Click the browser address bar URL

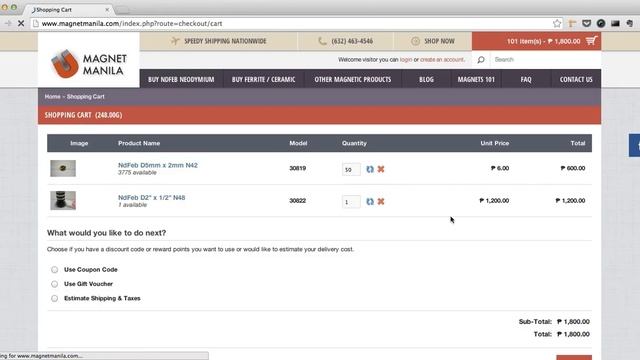[132, 24]
